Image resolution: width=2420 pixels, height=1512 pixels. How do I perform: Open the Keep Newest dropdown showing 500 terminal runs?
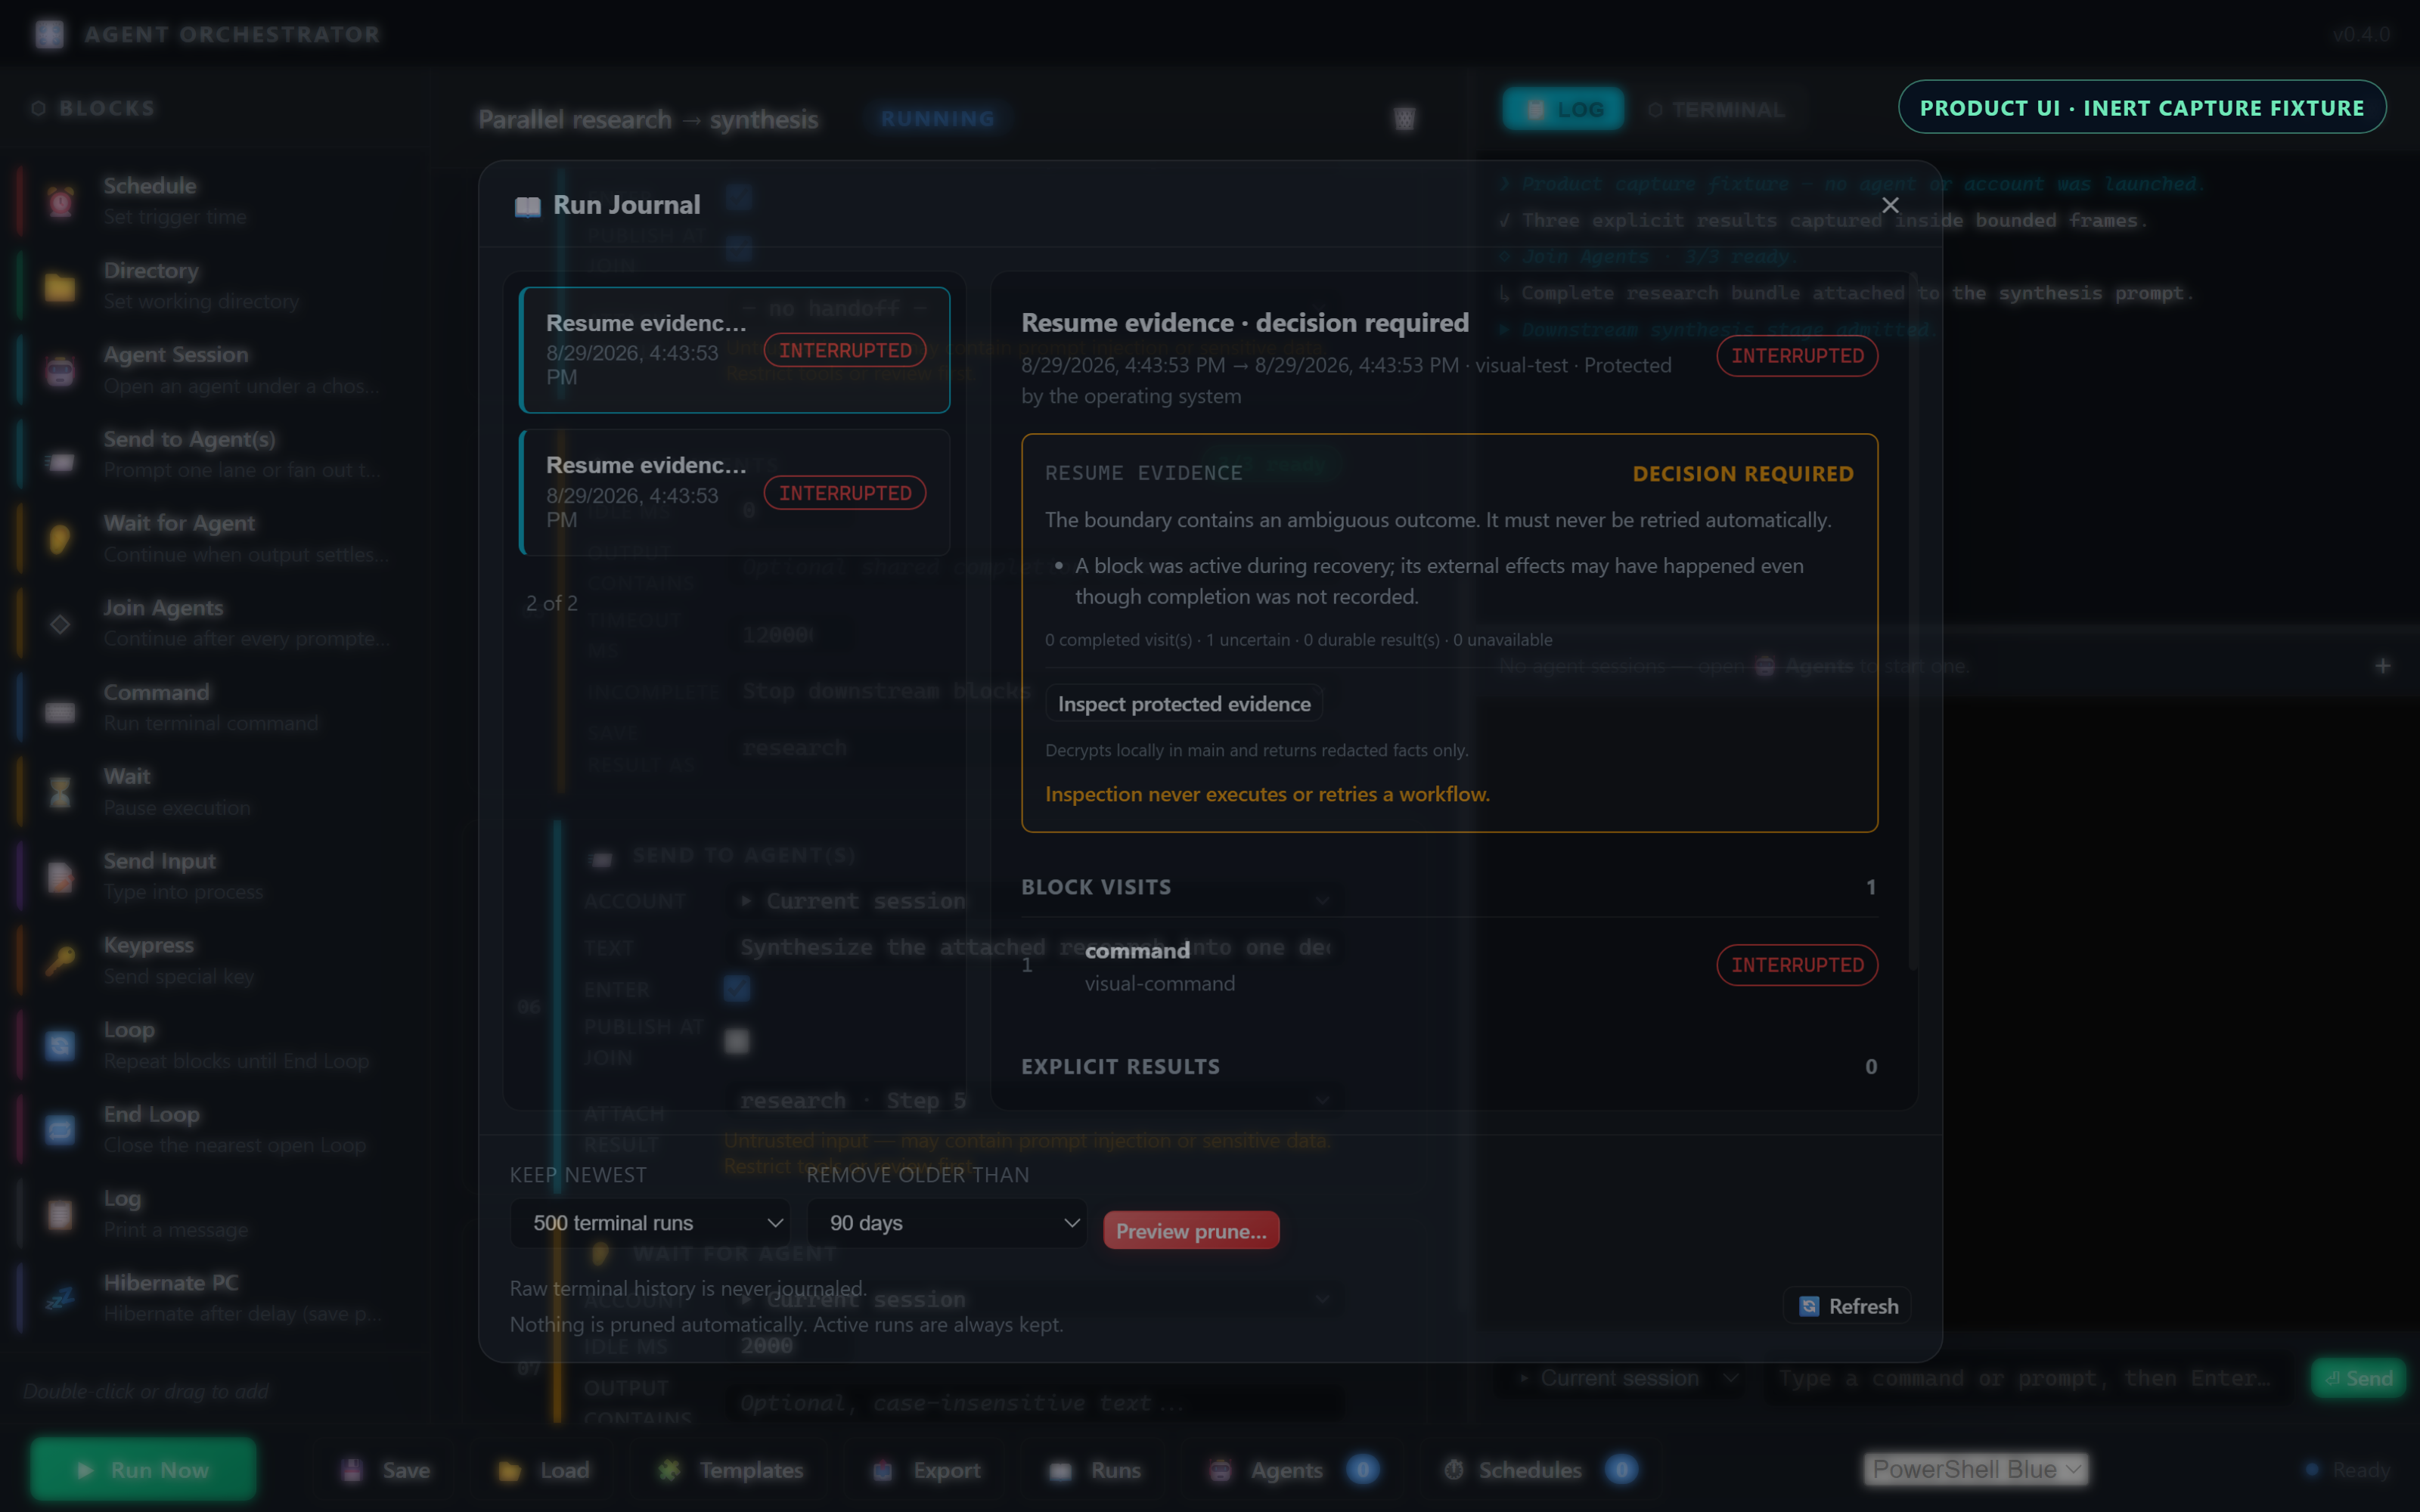650,1223
